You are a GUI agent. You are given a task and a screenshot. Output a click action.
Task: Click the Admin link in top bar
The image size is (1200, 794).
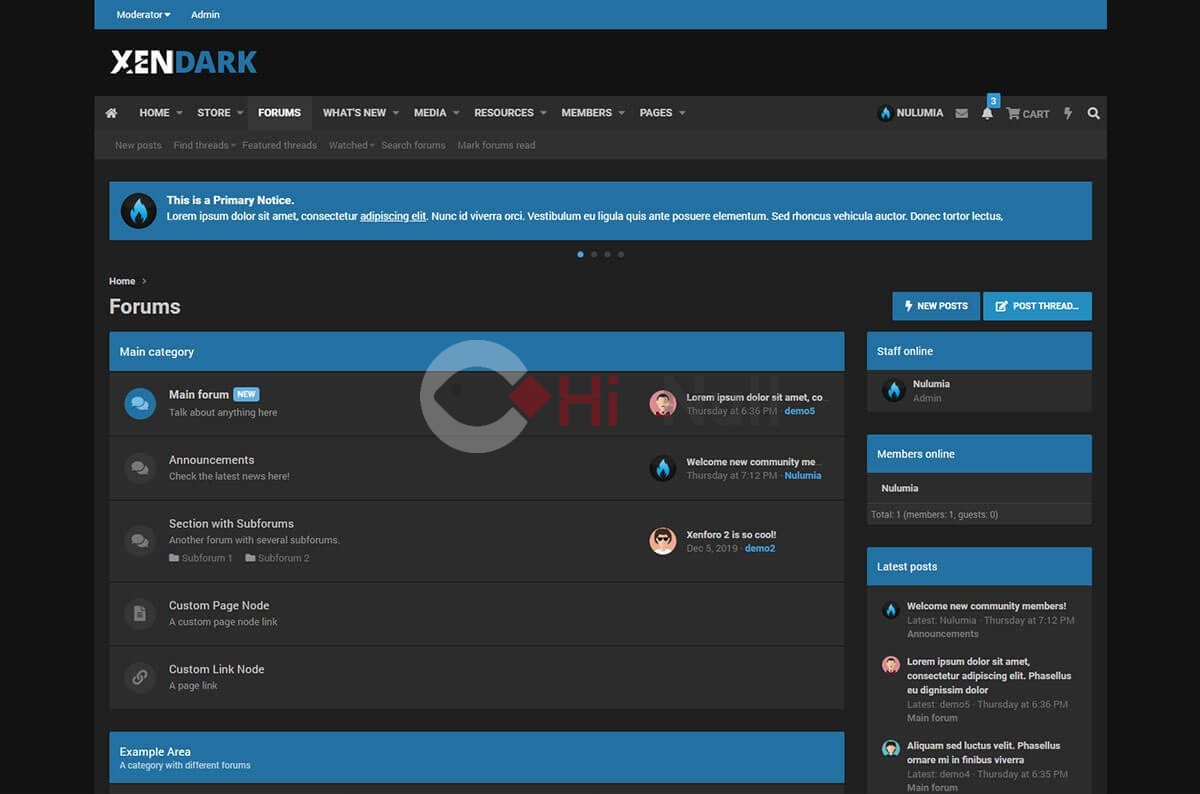click(205, 15)
